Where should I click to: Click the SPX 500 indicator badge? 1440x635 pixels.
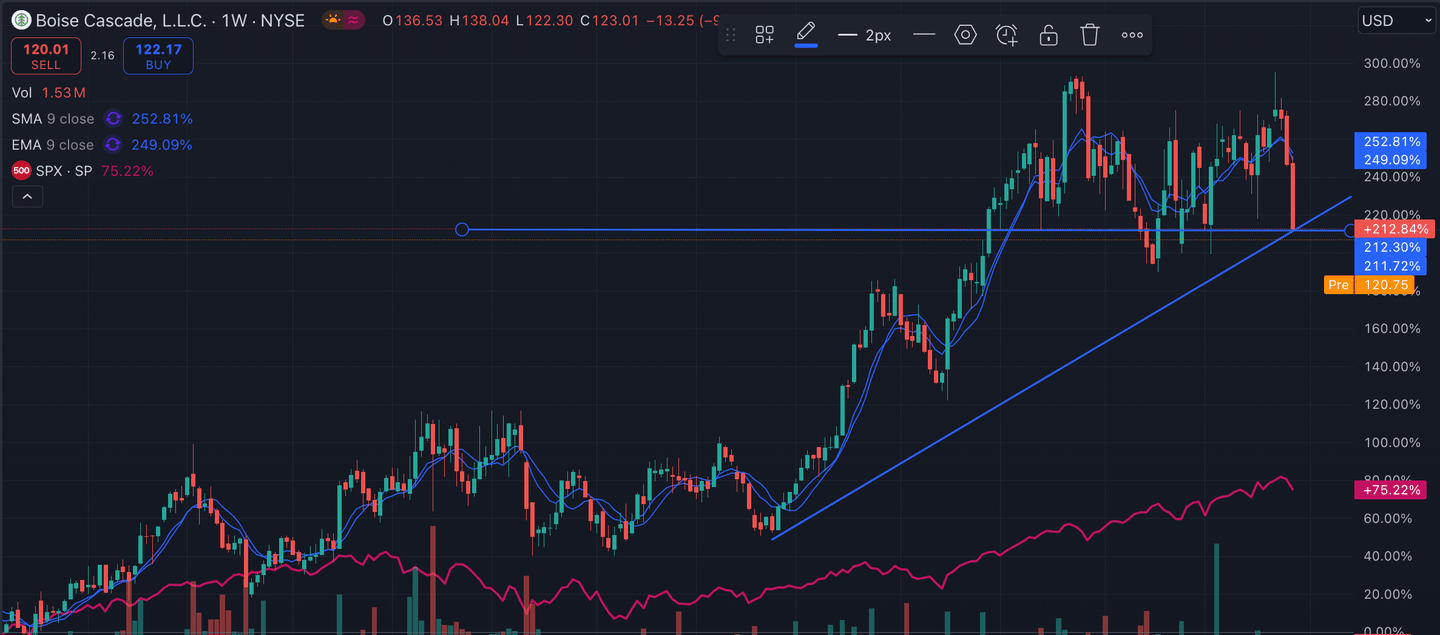[x=20, y=170]
